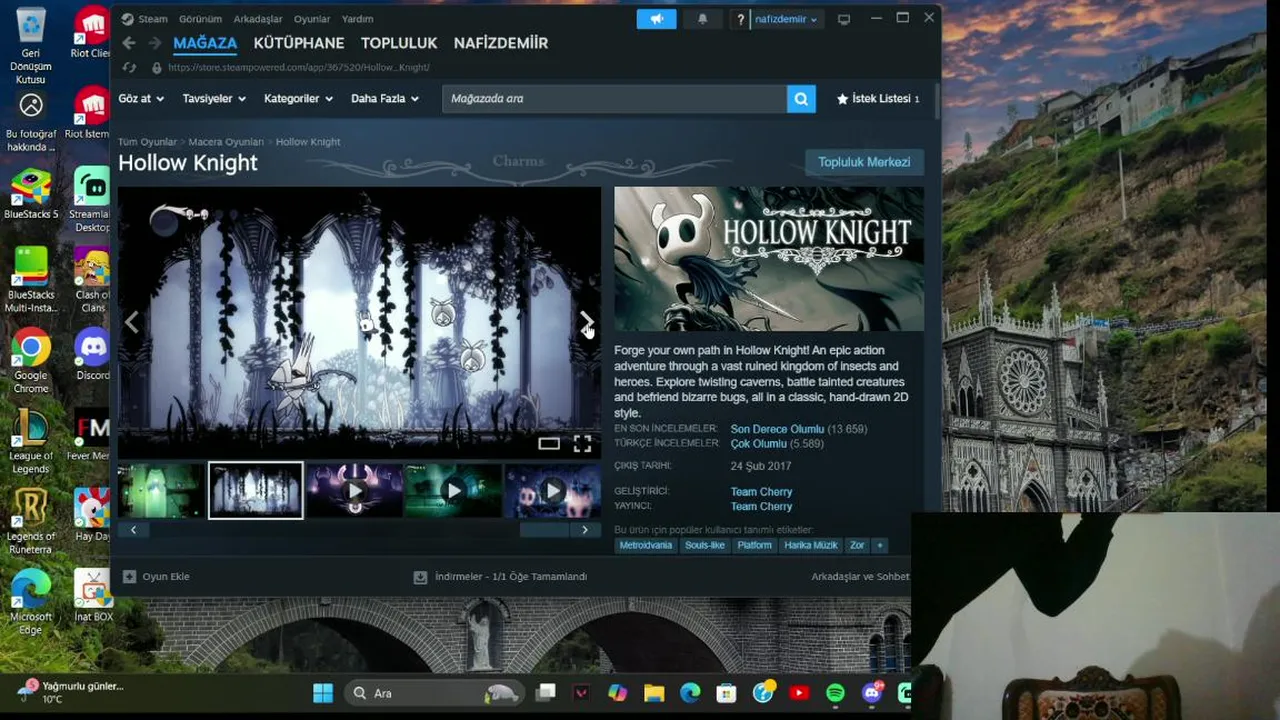1280x720 pixels.
Task: Open the NAFİZDEMİİR profile tab
Action: tap(501, 43)
